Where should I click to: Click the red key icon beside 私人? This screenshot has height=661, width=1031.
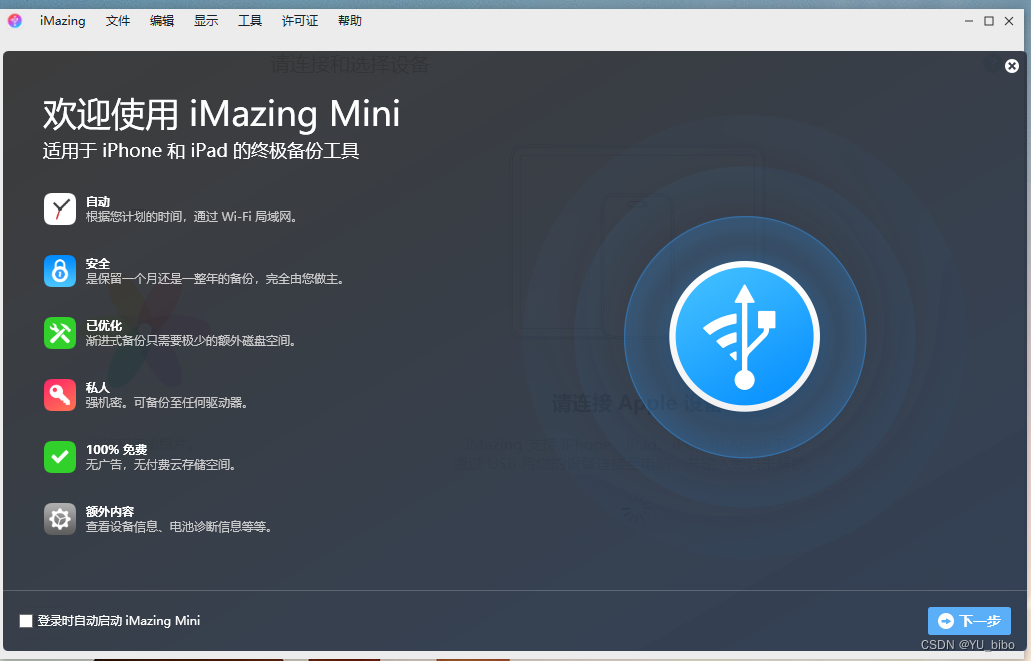[x=60, y=395]
